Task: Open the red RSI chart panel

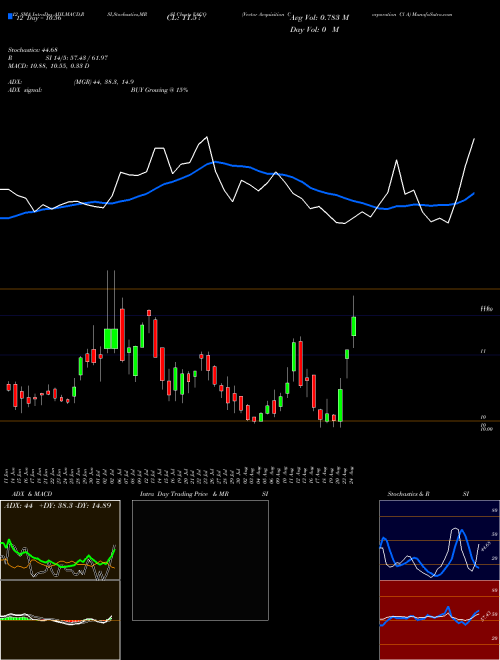Action: tap(439, 620)
